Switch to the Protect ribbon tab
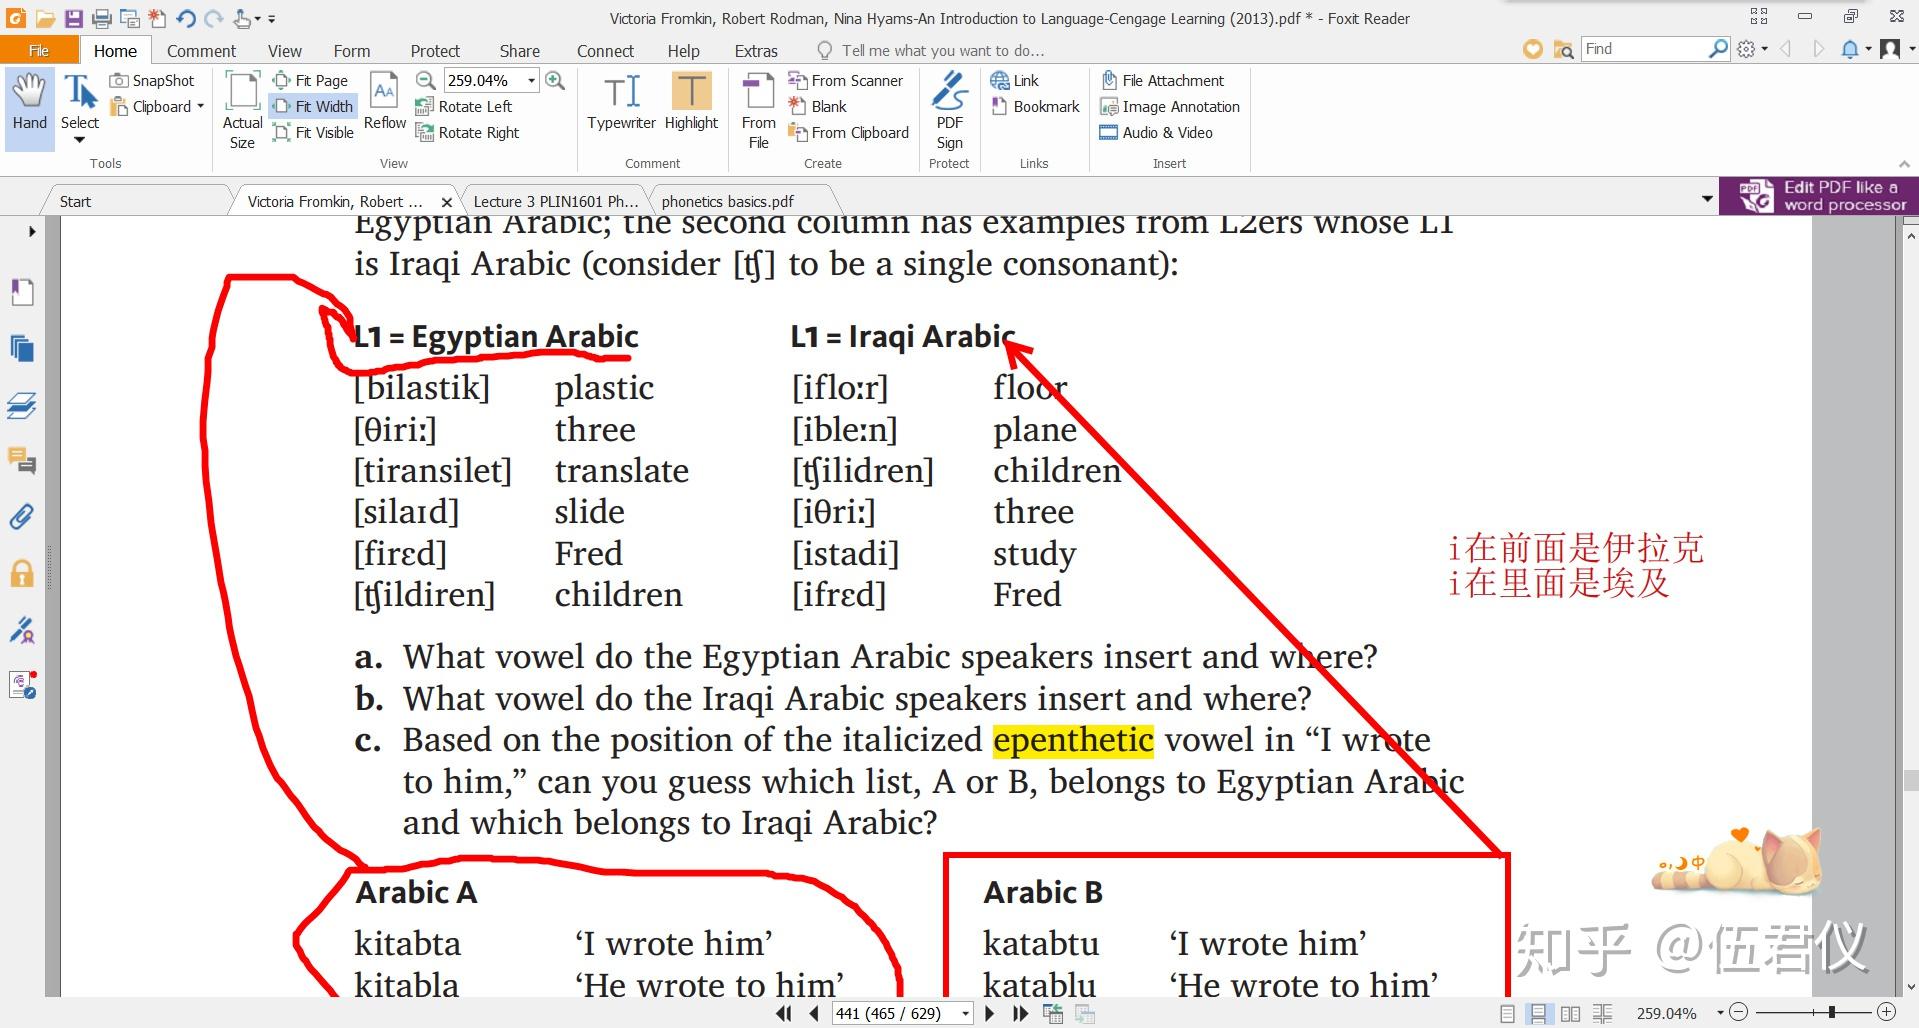Screen dimensions: 1919x1028 pyautogui.click(x=435, y=51)
